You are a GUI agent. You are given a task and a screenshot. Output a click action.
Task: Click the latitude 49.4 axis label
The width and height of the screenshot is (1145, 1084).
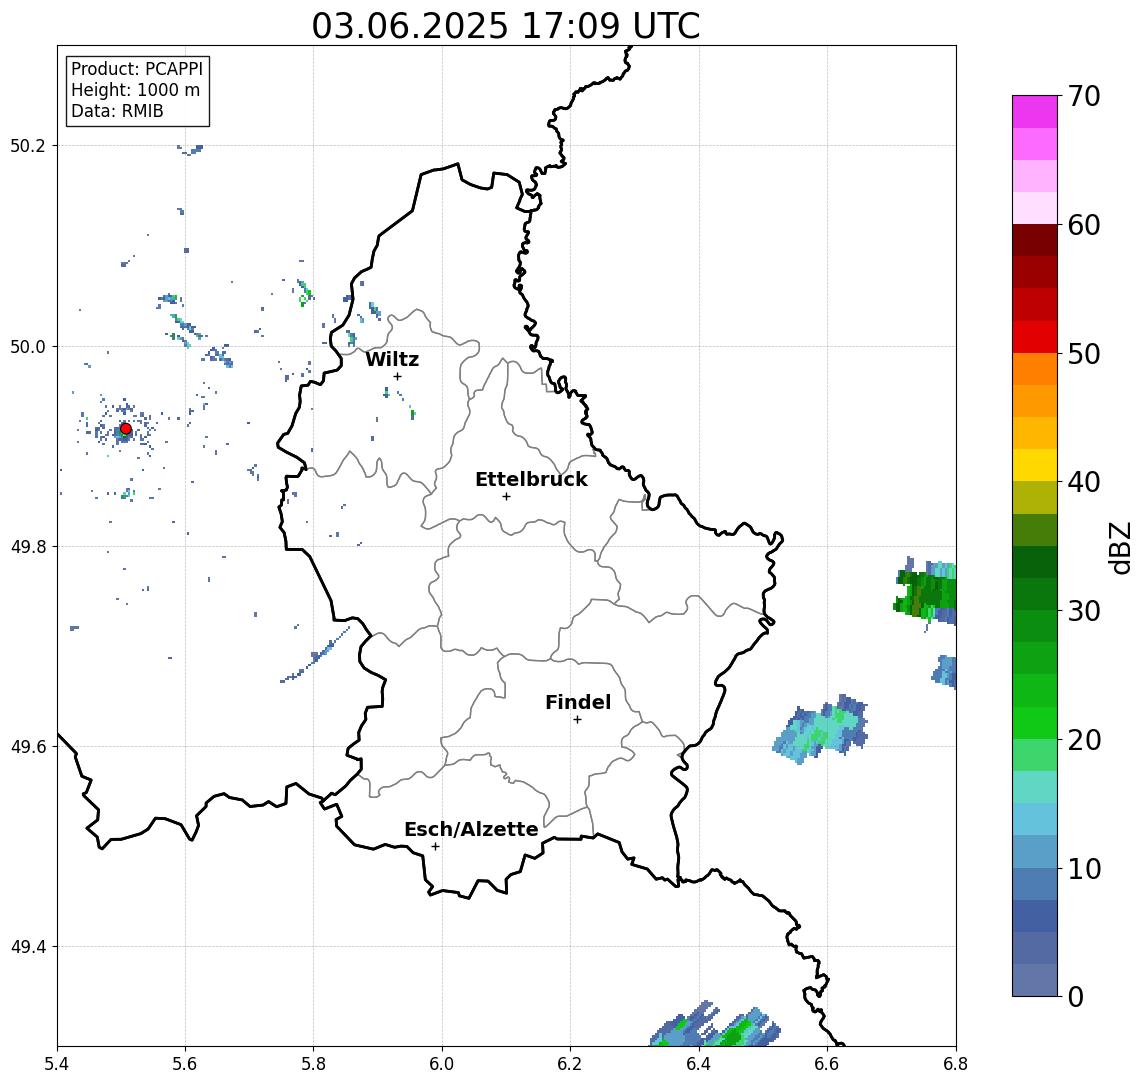coord(28,947)
